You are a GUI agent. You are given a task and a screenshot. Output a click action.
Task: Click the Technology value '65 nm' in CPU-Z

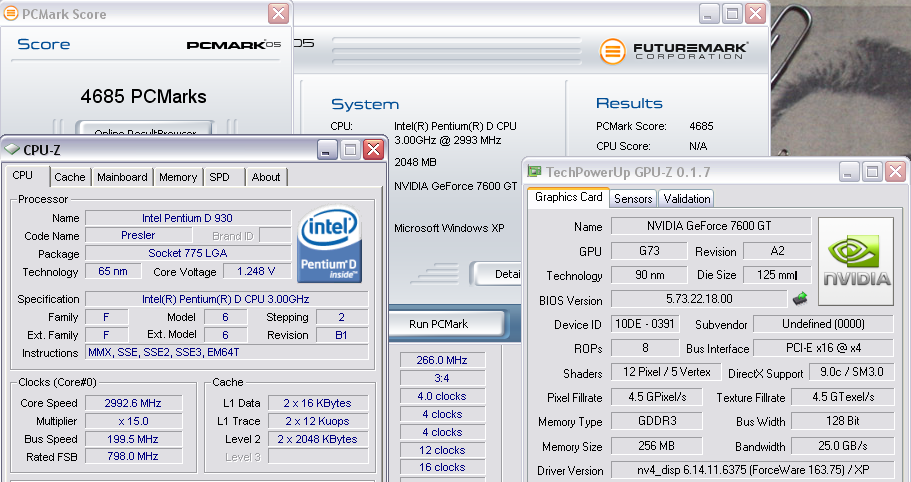pyautogui.click(x=113, y=271)
